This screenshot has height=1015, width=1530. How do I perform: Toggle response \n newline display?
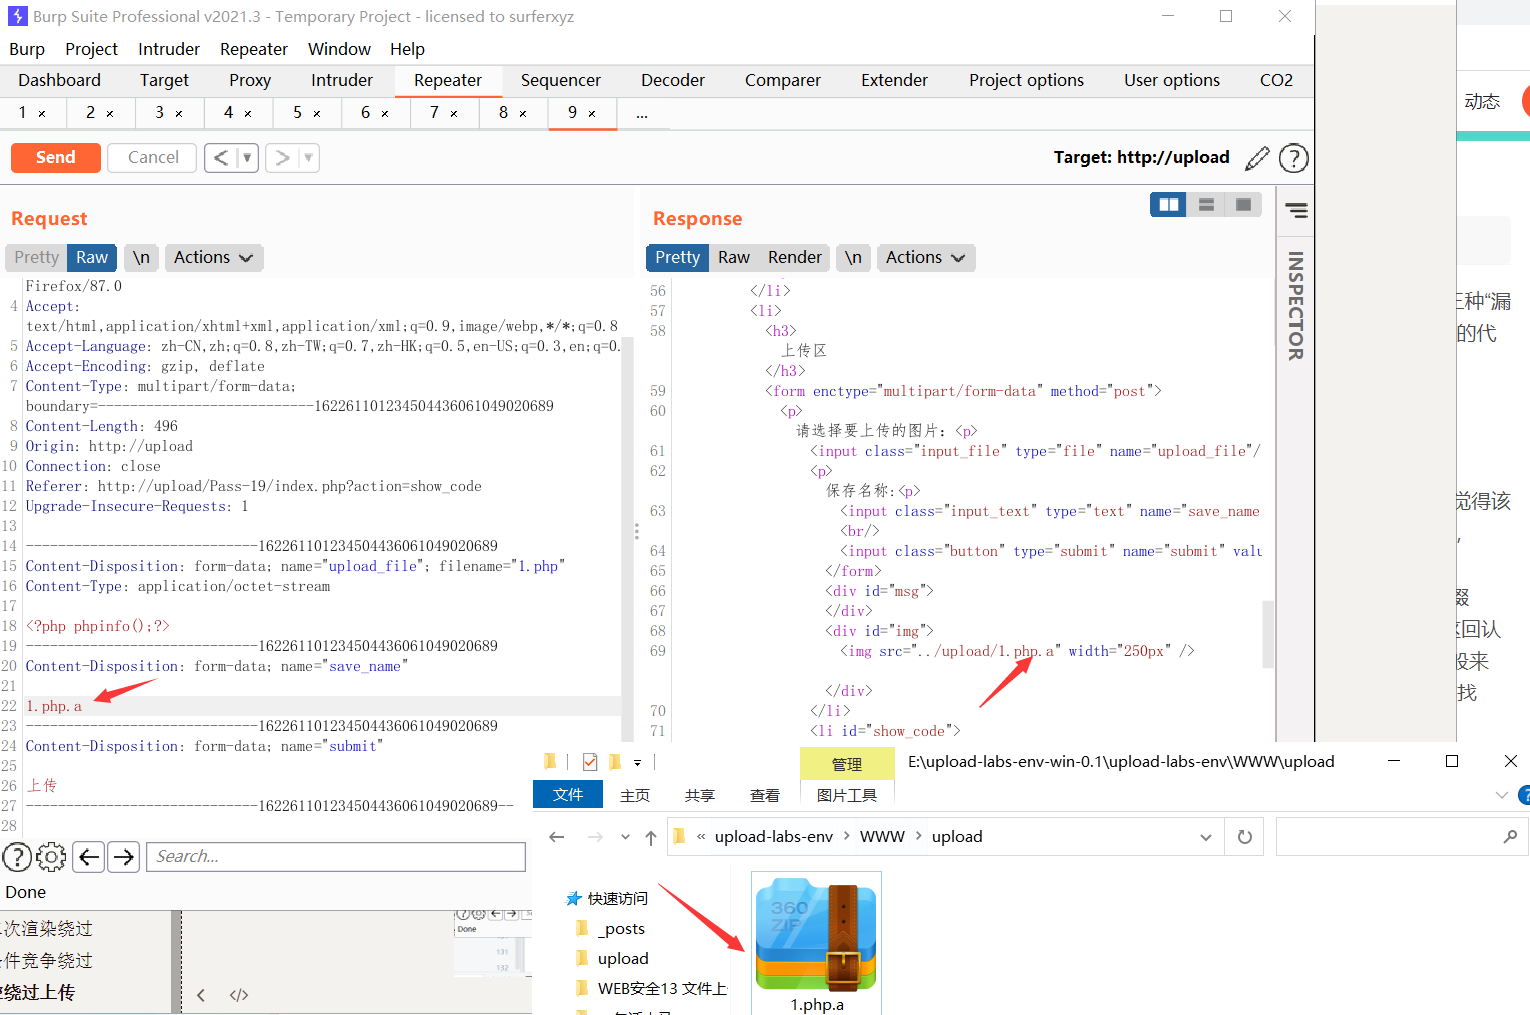tap(853, 257)
